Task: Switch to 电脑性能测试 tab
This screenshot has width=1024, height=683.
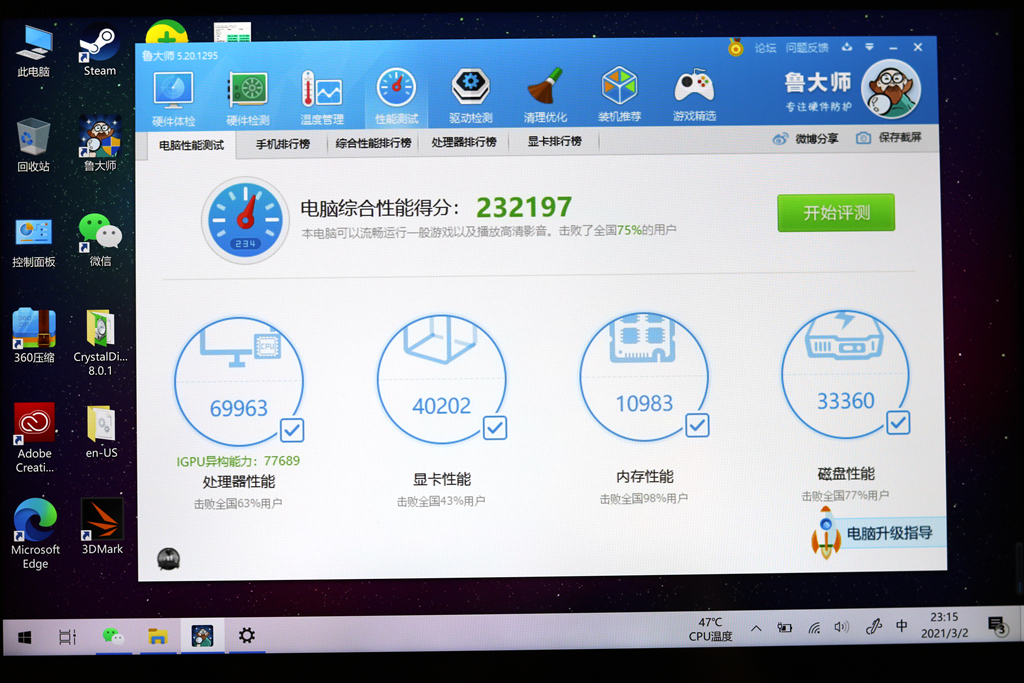Action: pos(191,145)
